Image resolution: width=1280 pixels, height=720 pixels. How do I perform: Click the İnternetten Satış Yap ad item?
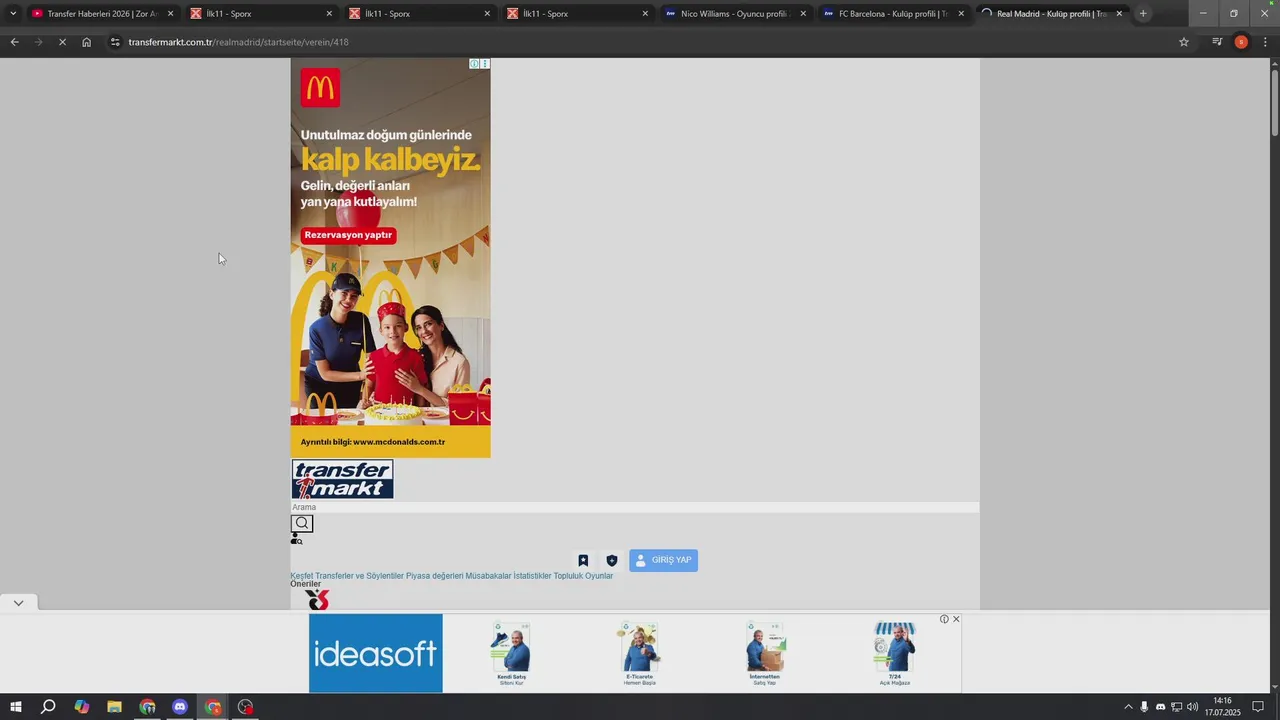coord(765,654)
